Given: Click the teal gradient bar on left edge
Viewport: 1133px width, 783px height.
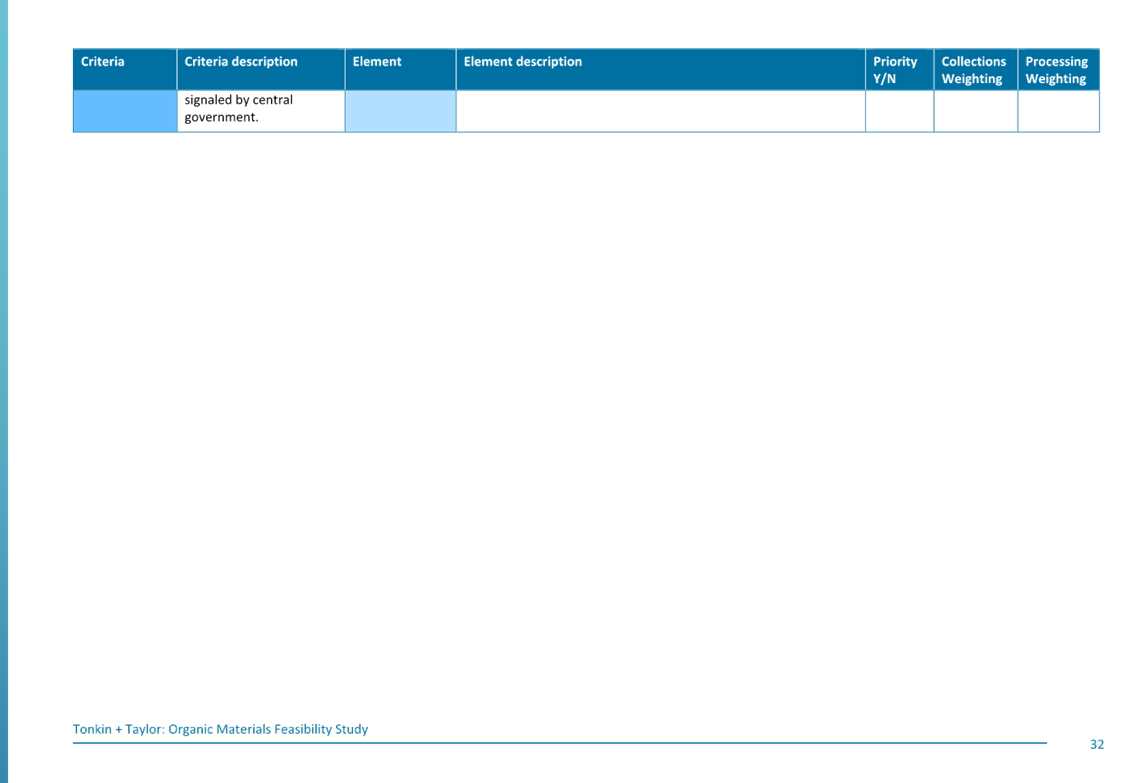Looking at the screenshot, I should pos(6,390).
